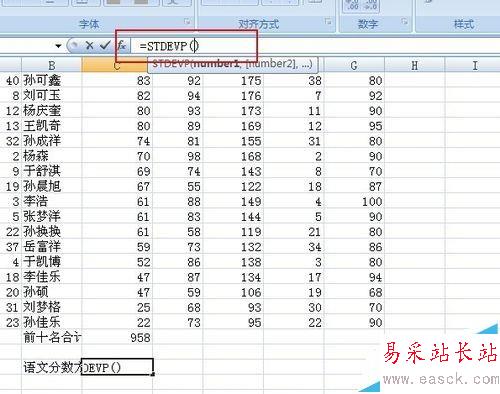The height and width of the screenshot is (394, 500).
Task: Click the cell with value 173
Action: pyautogui.click(x=233, y=111)
